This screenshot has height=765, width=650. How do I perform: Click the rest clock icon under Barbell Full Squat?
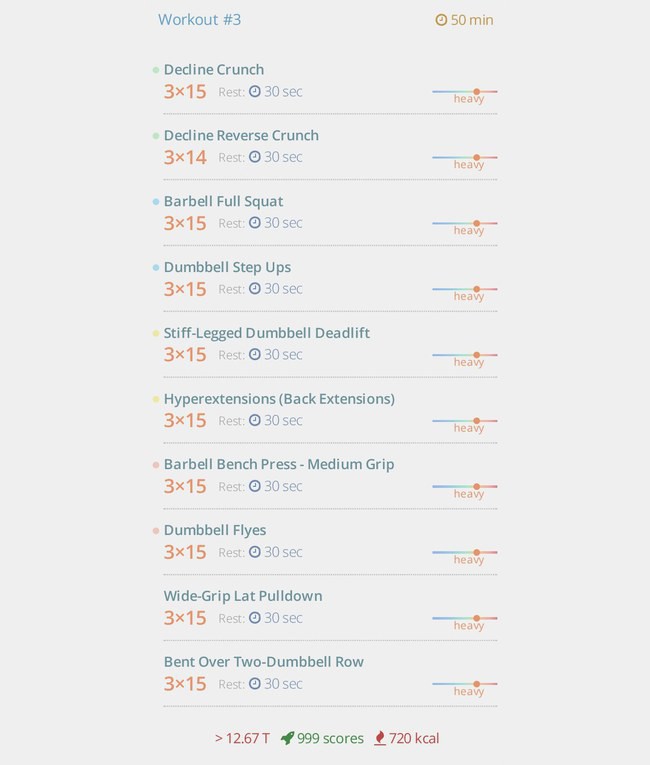coord(255,223)
